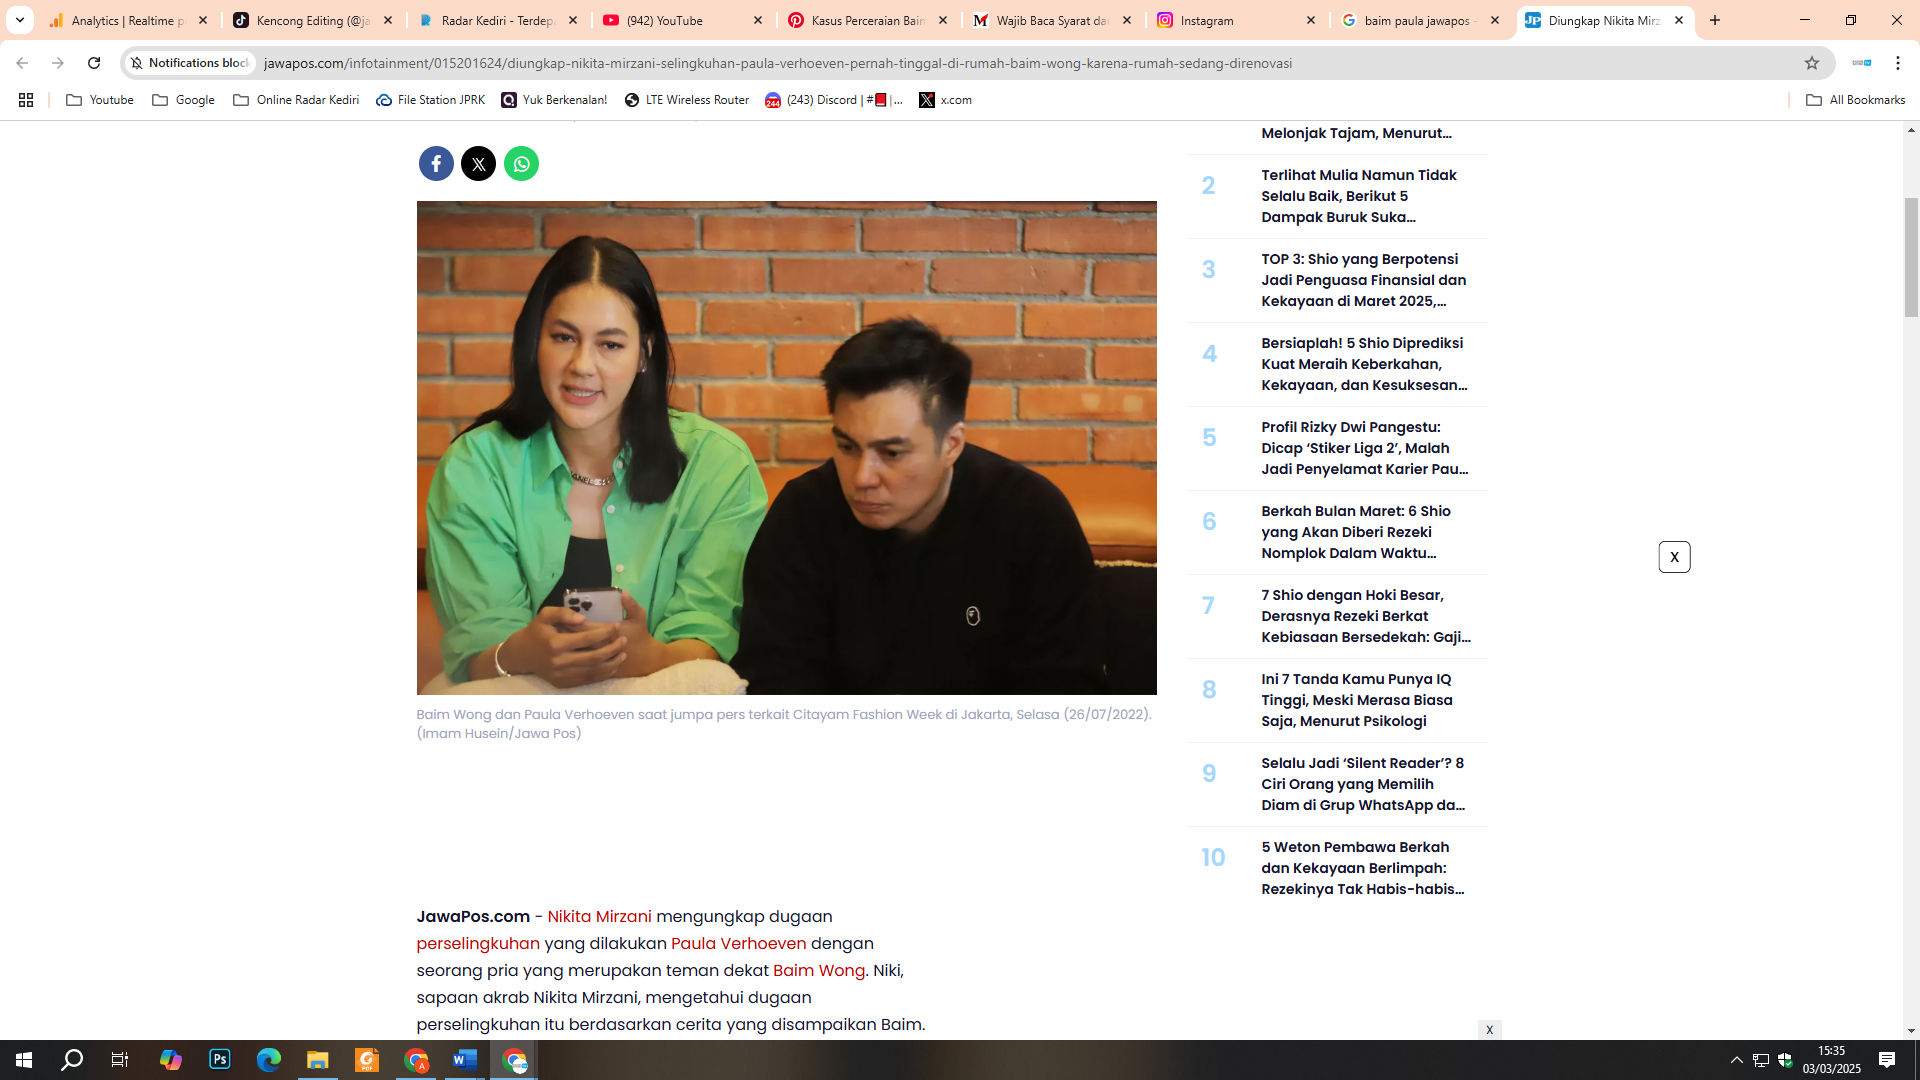This screenshot has height=1080, width=1920.
Task: Close the bottom banner ad X
Action: (x=1489, y=1030)
